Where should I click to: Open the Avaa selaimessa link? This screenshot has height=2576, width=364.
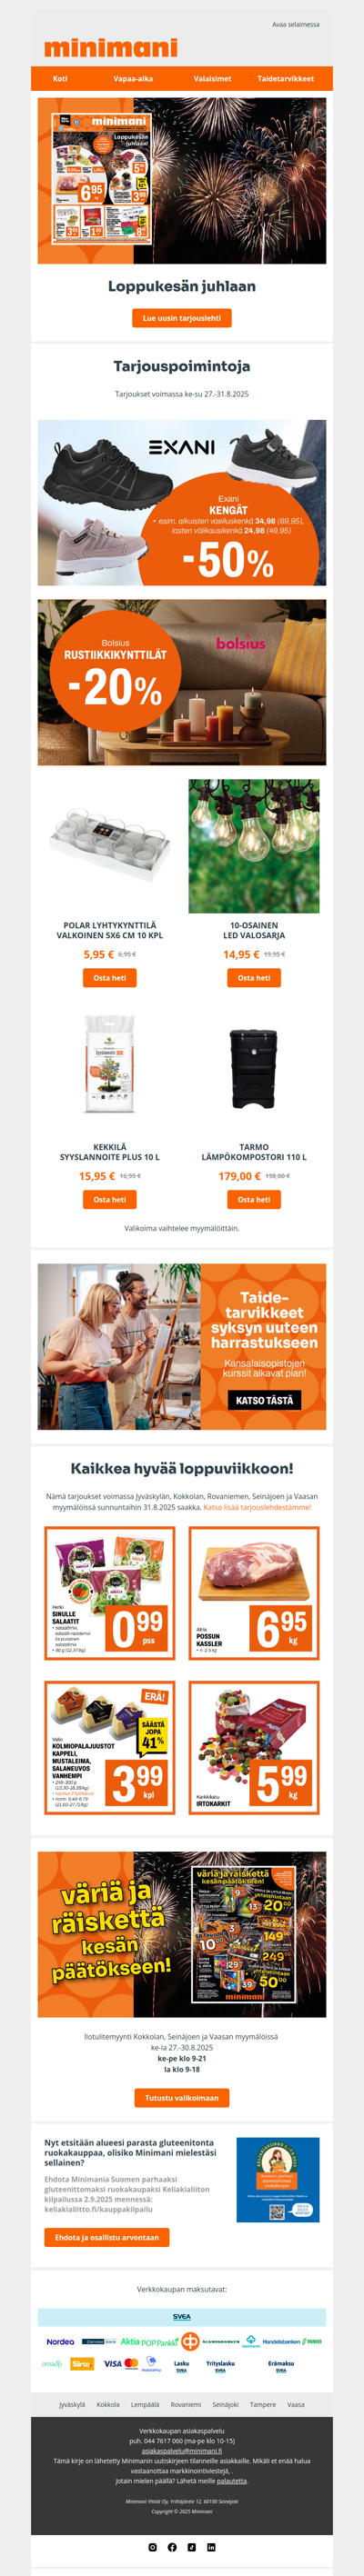[296, 24]
